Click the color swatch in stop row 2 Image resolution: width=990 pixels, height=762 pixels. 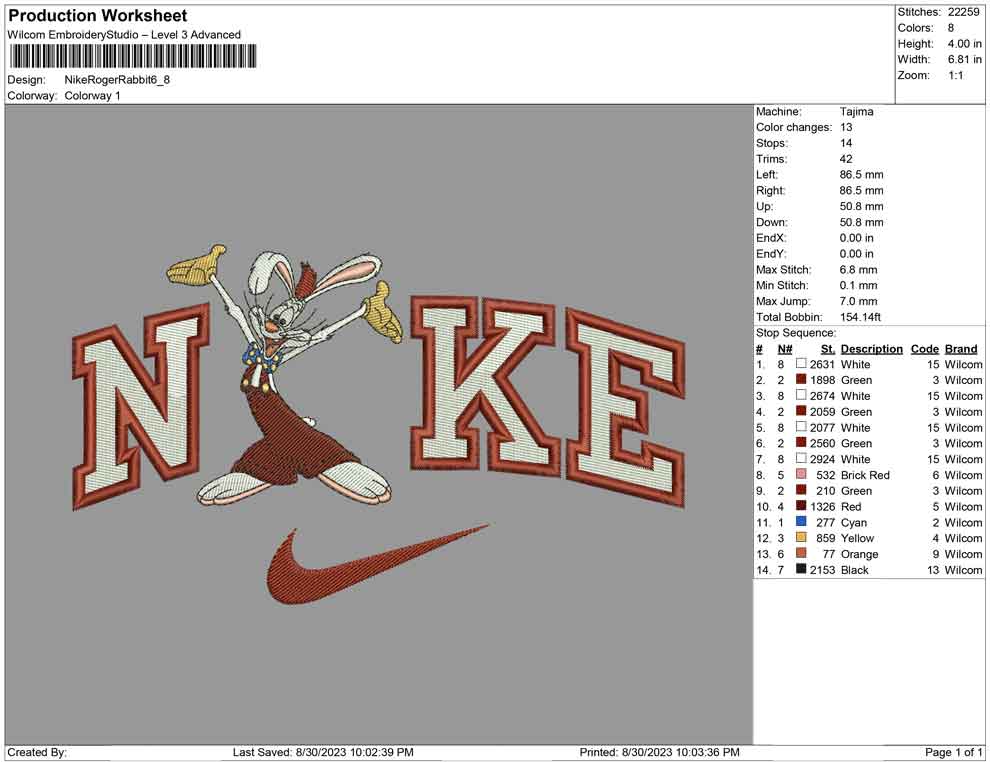[x=801, y=379]
